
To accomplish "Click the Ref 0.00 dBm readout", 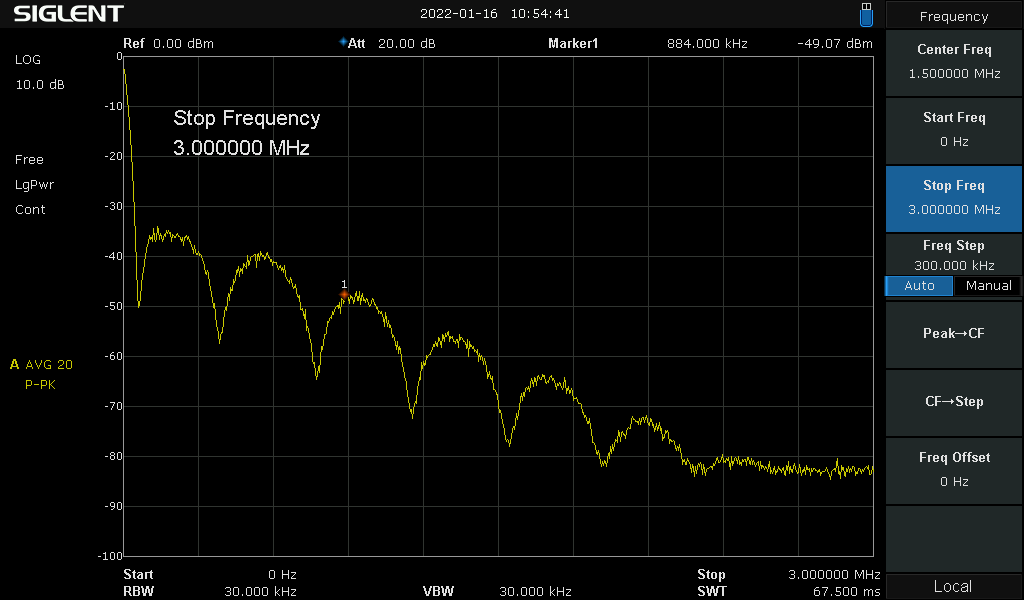I will (x=168, y=44).
